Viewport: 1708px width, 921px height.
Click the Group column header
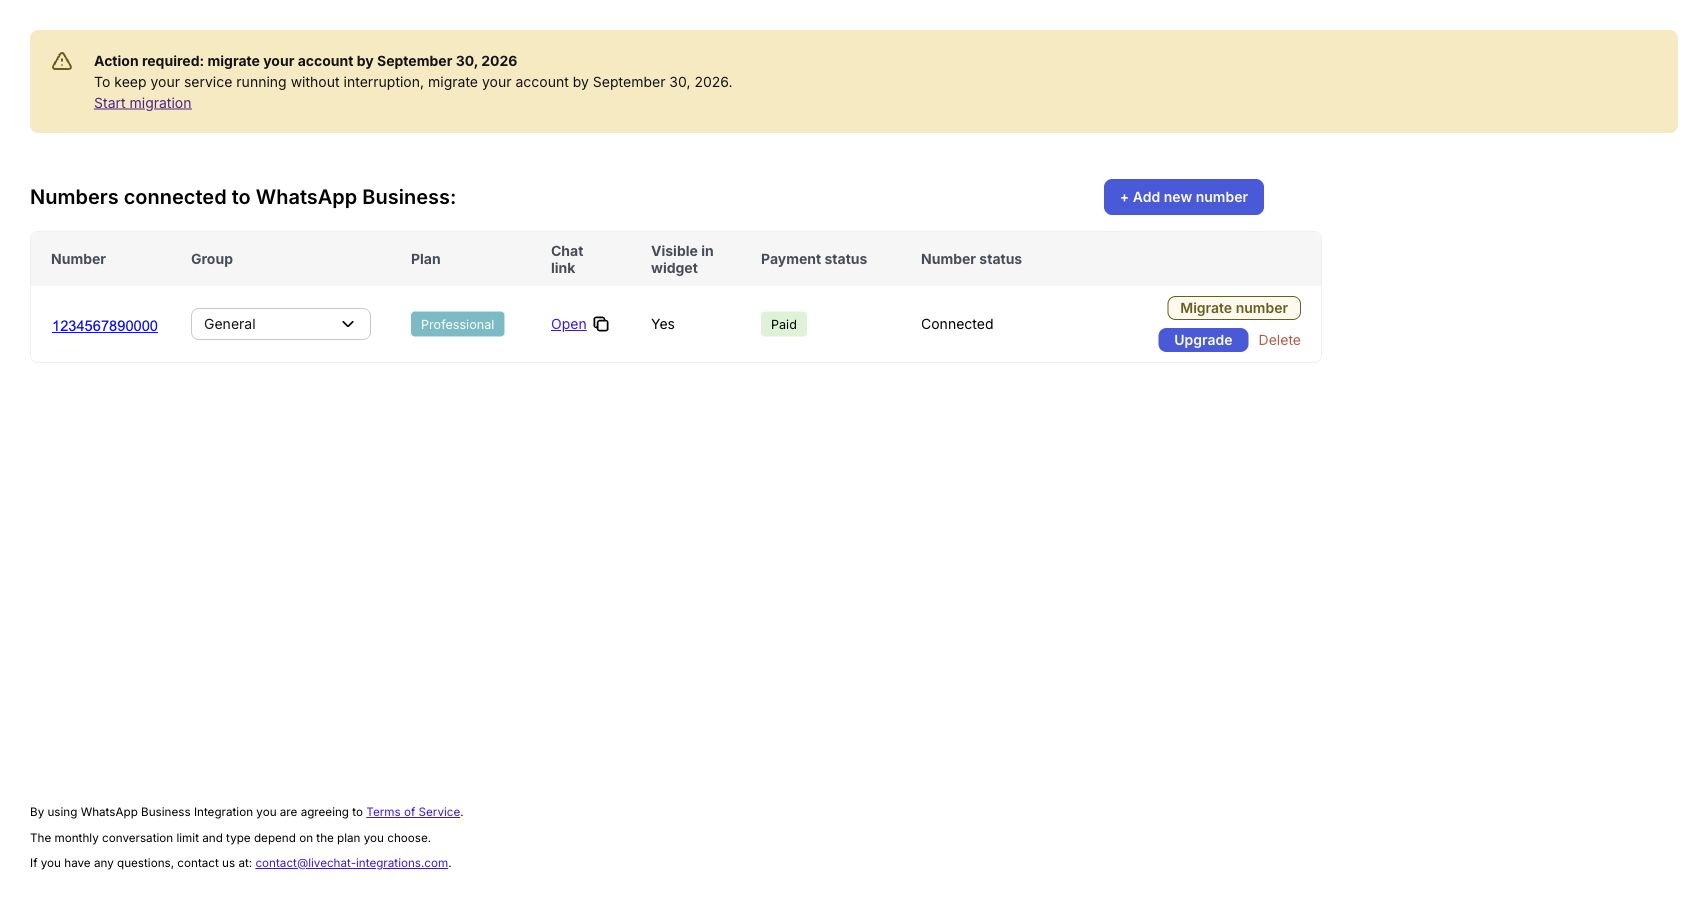pyautogui.click(x=212, y=259)
